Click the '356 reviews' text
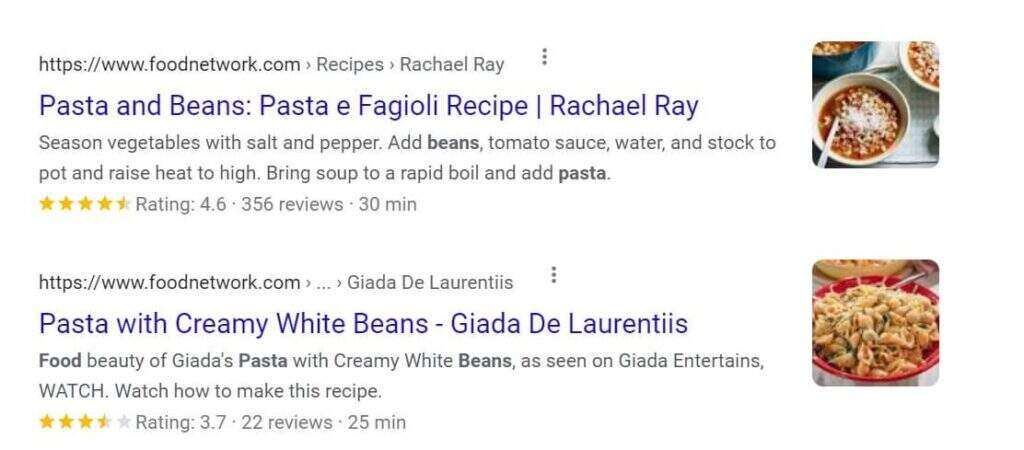Viewport: 1024px width, 450px height. [x=297, y=204]
